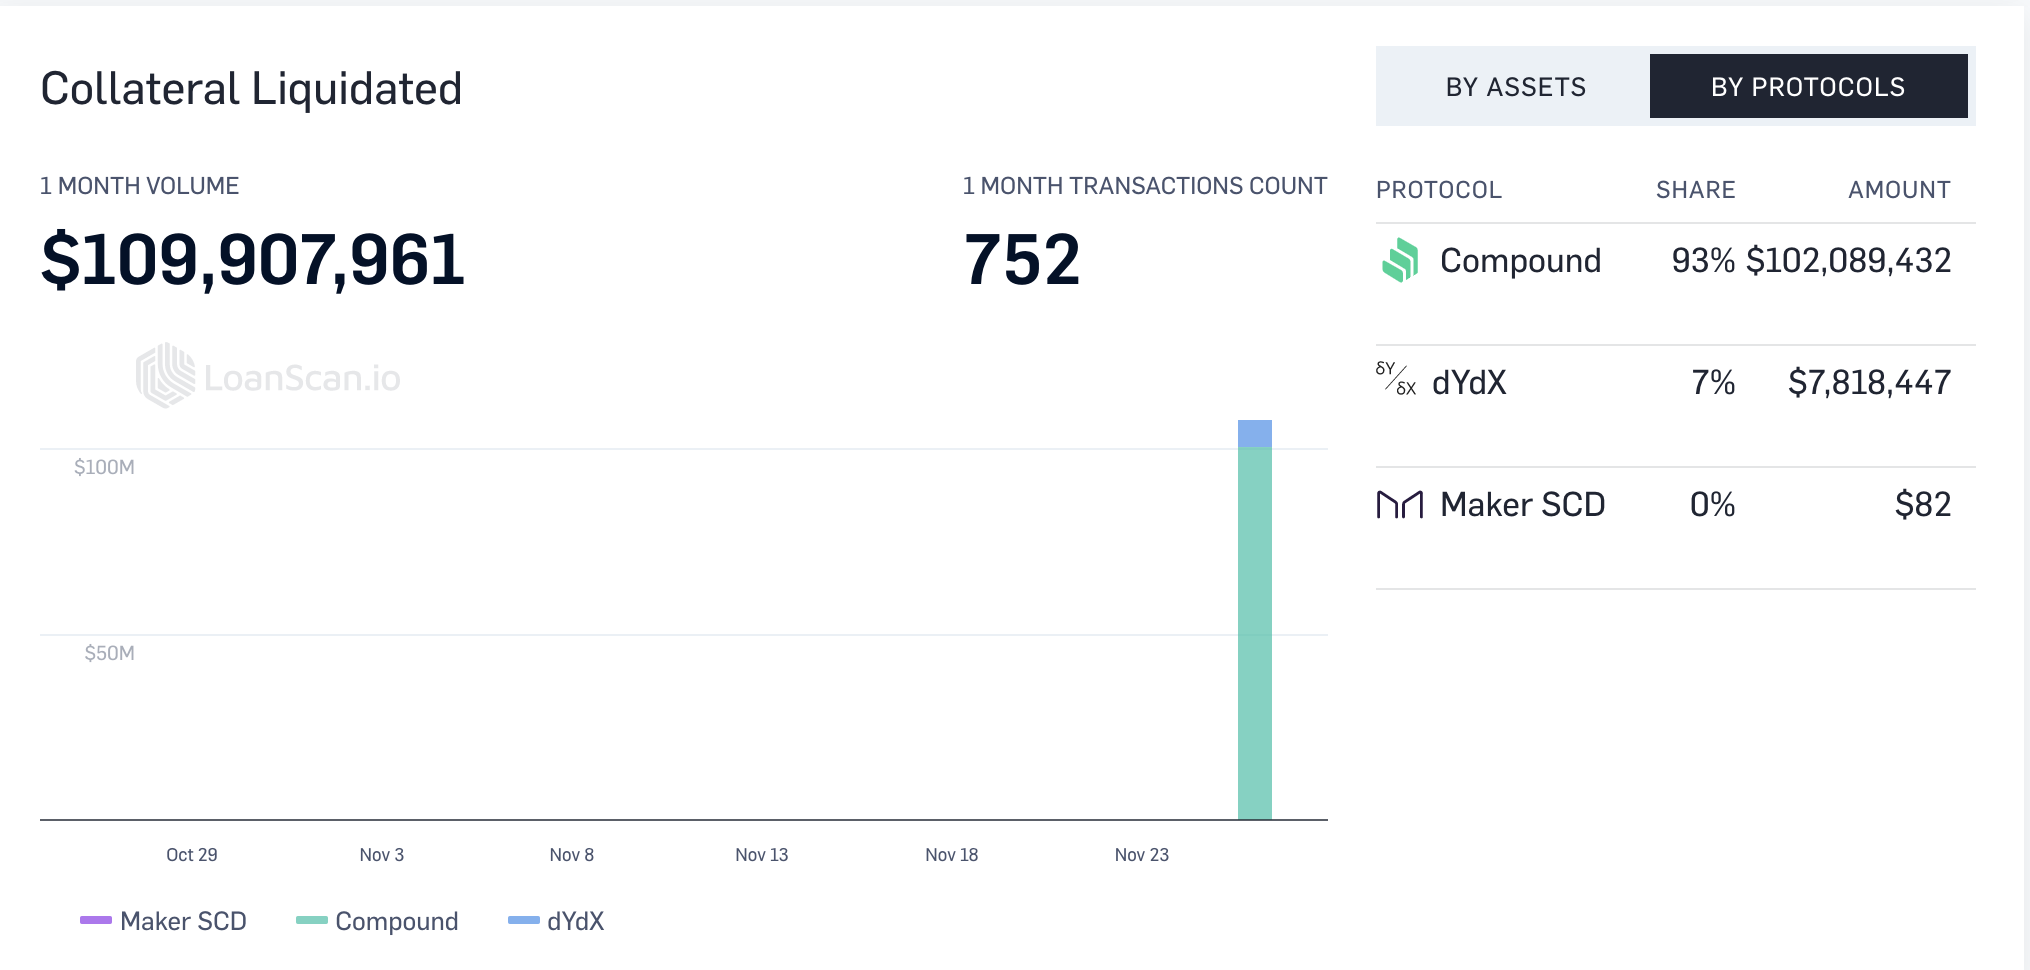Click the Nov 18 axis label
The image size is (2030, 970).
click(952, 855)
